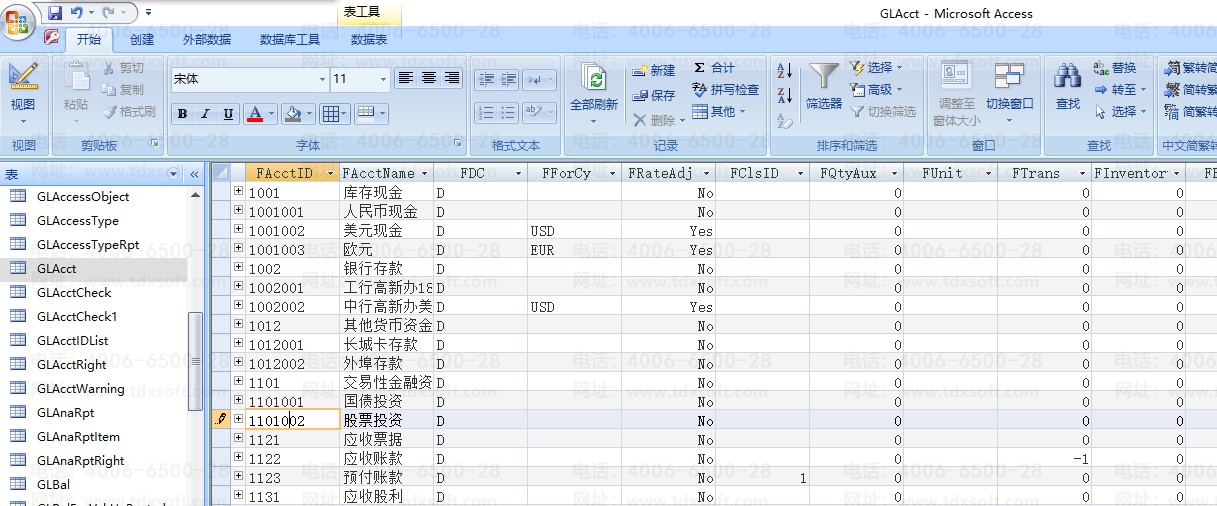Open the font name dropdown 宋体

tap(322, 79)
